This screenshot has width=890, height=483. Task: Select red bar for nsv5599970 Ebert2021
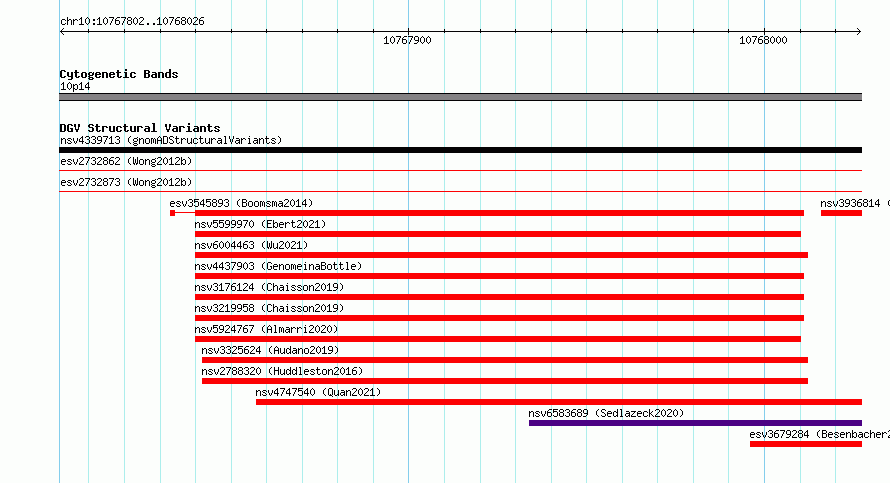point(498,234)
